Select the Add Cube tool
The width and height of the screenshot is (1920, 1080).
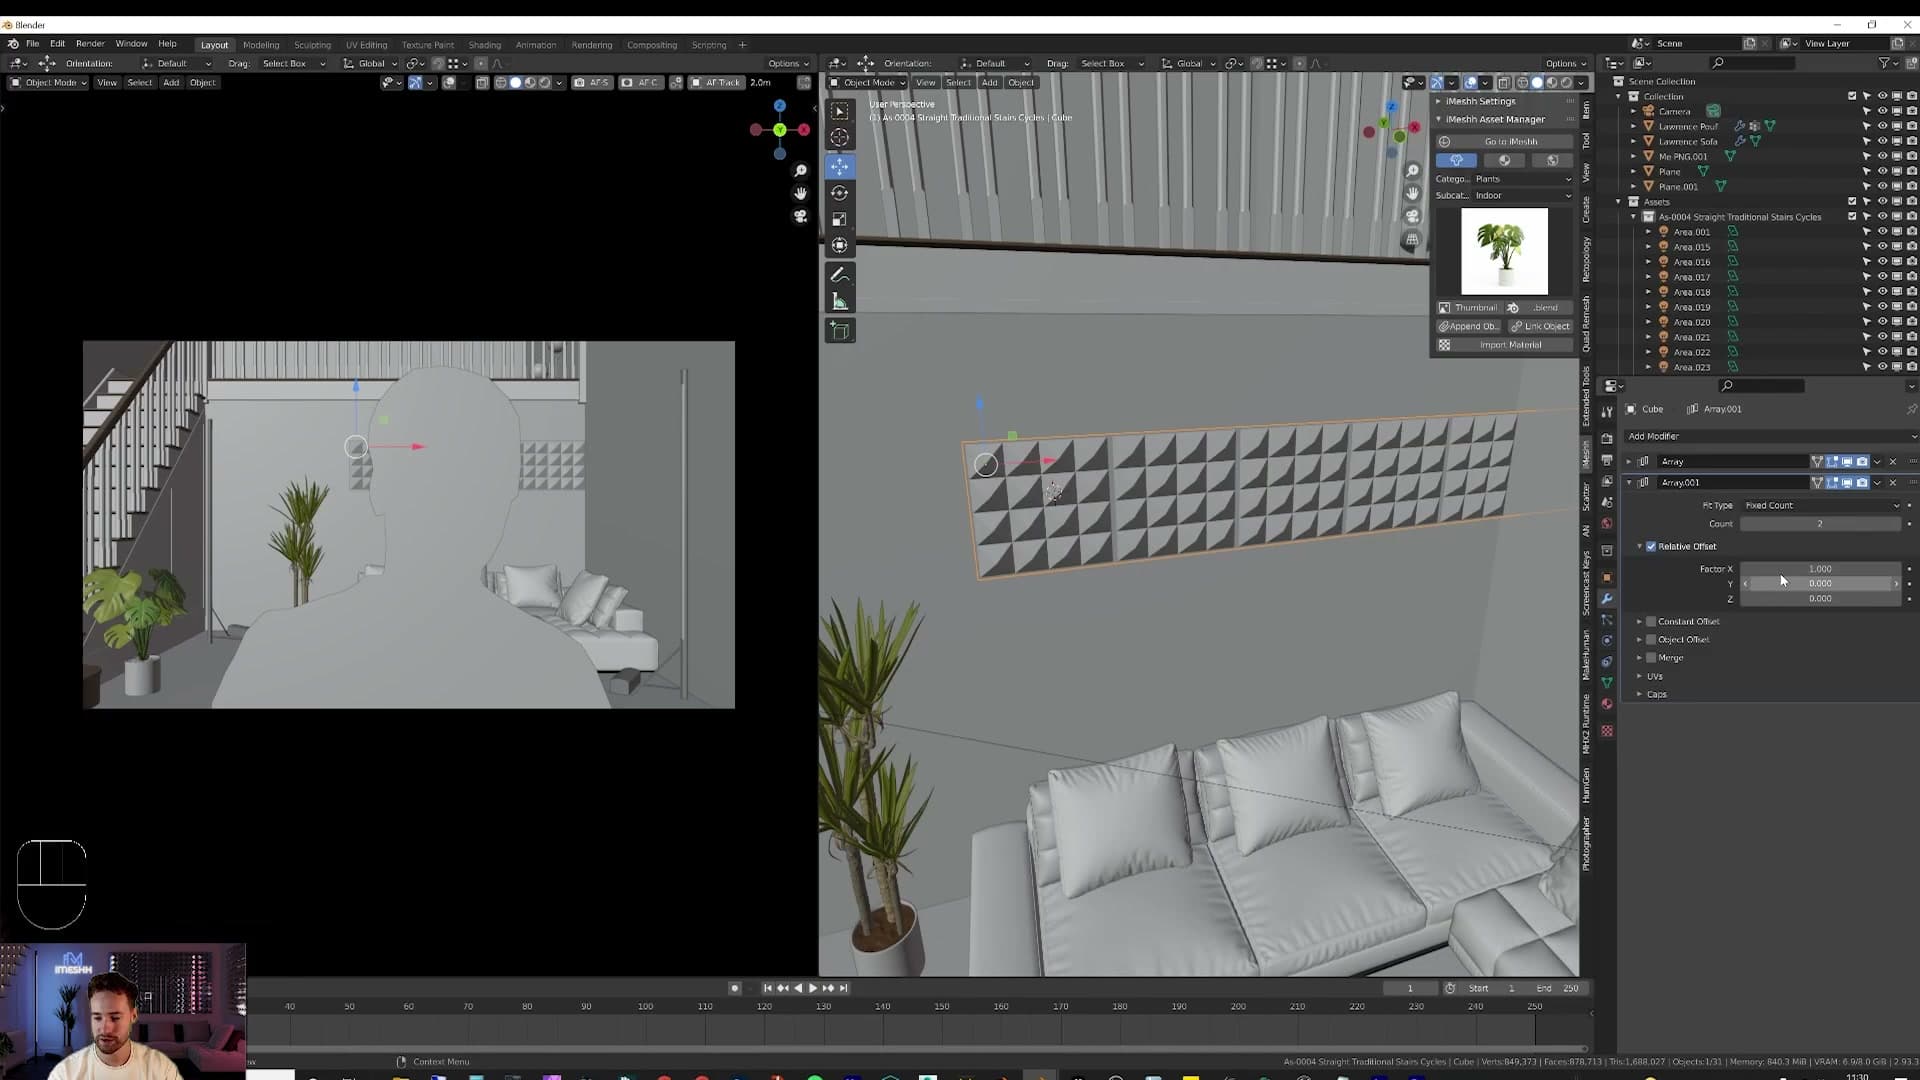839,331
